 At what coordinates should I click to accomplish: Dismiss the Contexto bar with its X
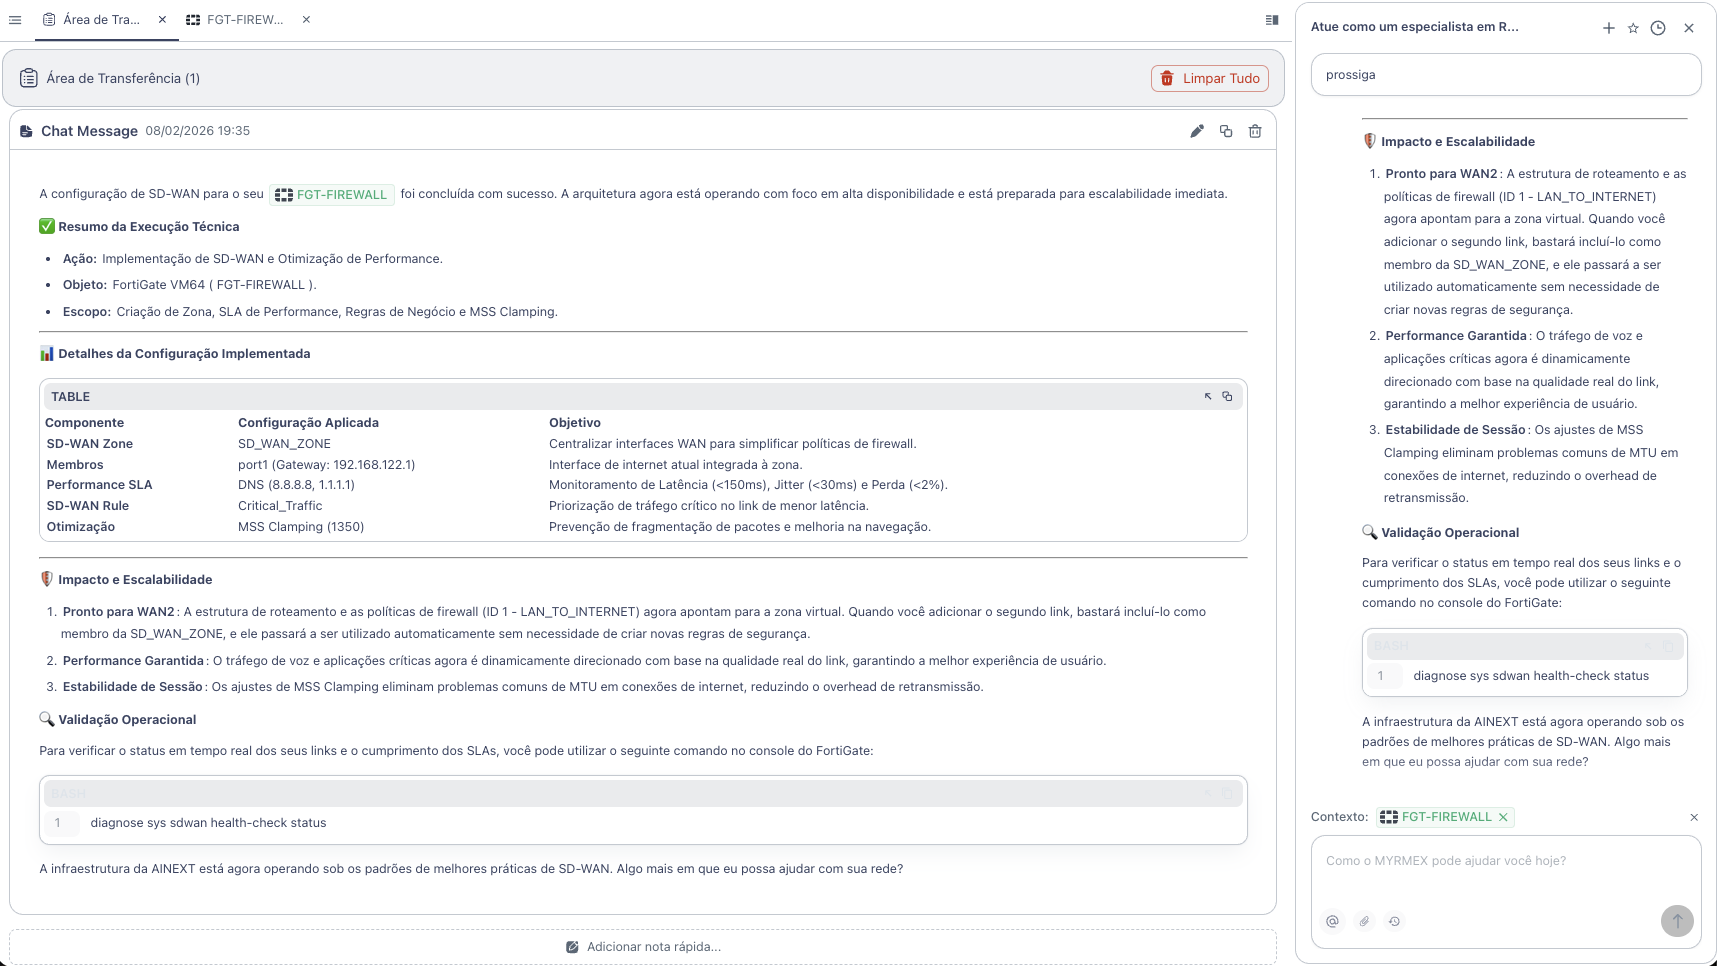pyautogui.click(x=1693, y=817)
